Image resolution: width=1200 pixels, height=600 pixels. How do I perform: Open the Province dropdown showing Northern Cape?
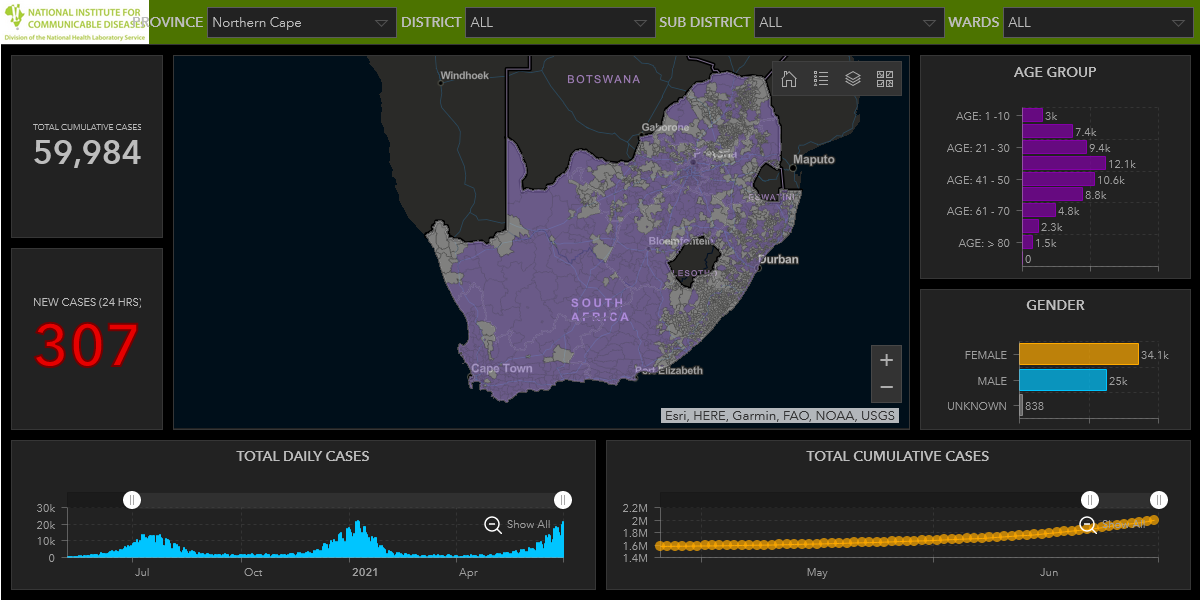click(301, 22)
